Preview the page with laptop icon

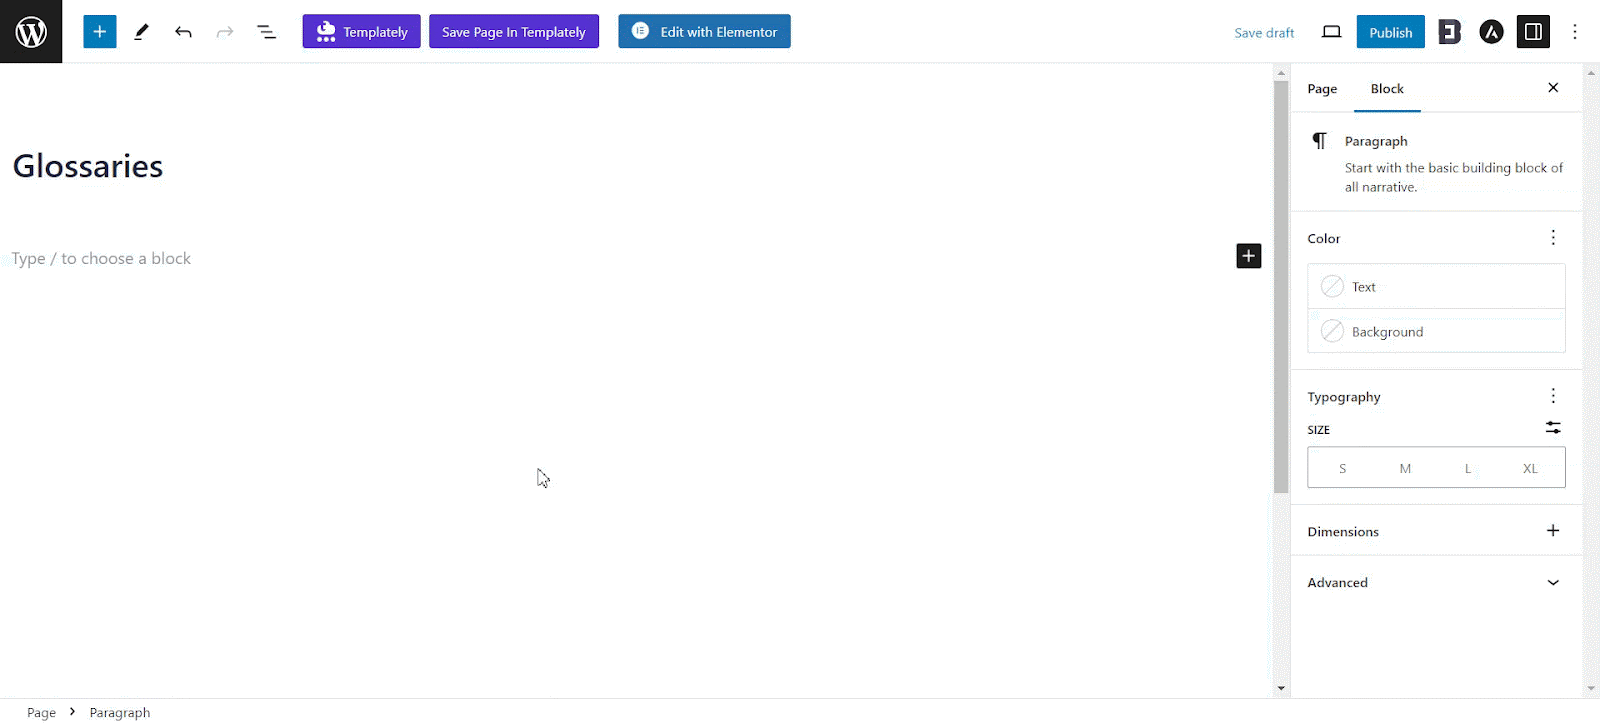[x=1331, y=31]
